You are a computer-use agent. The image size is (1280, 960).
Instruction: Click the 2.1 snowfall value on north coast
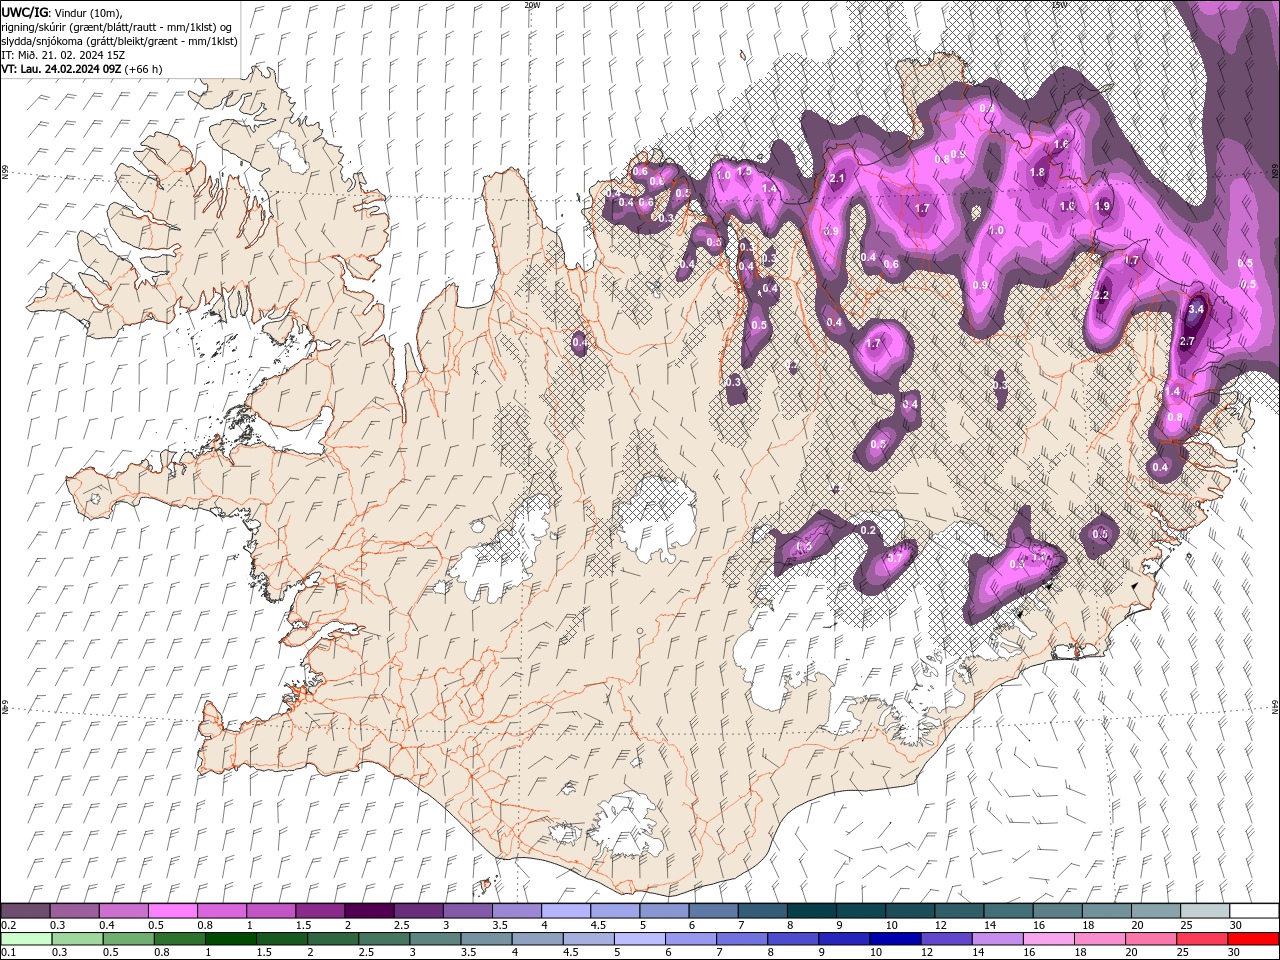click(838, 179)
